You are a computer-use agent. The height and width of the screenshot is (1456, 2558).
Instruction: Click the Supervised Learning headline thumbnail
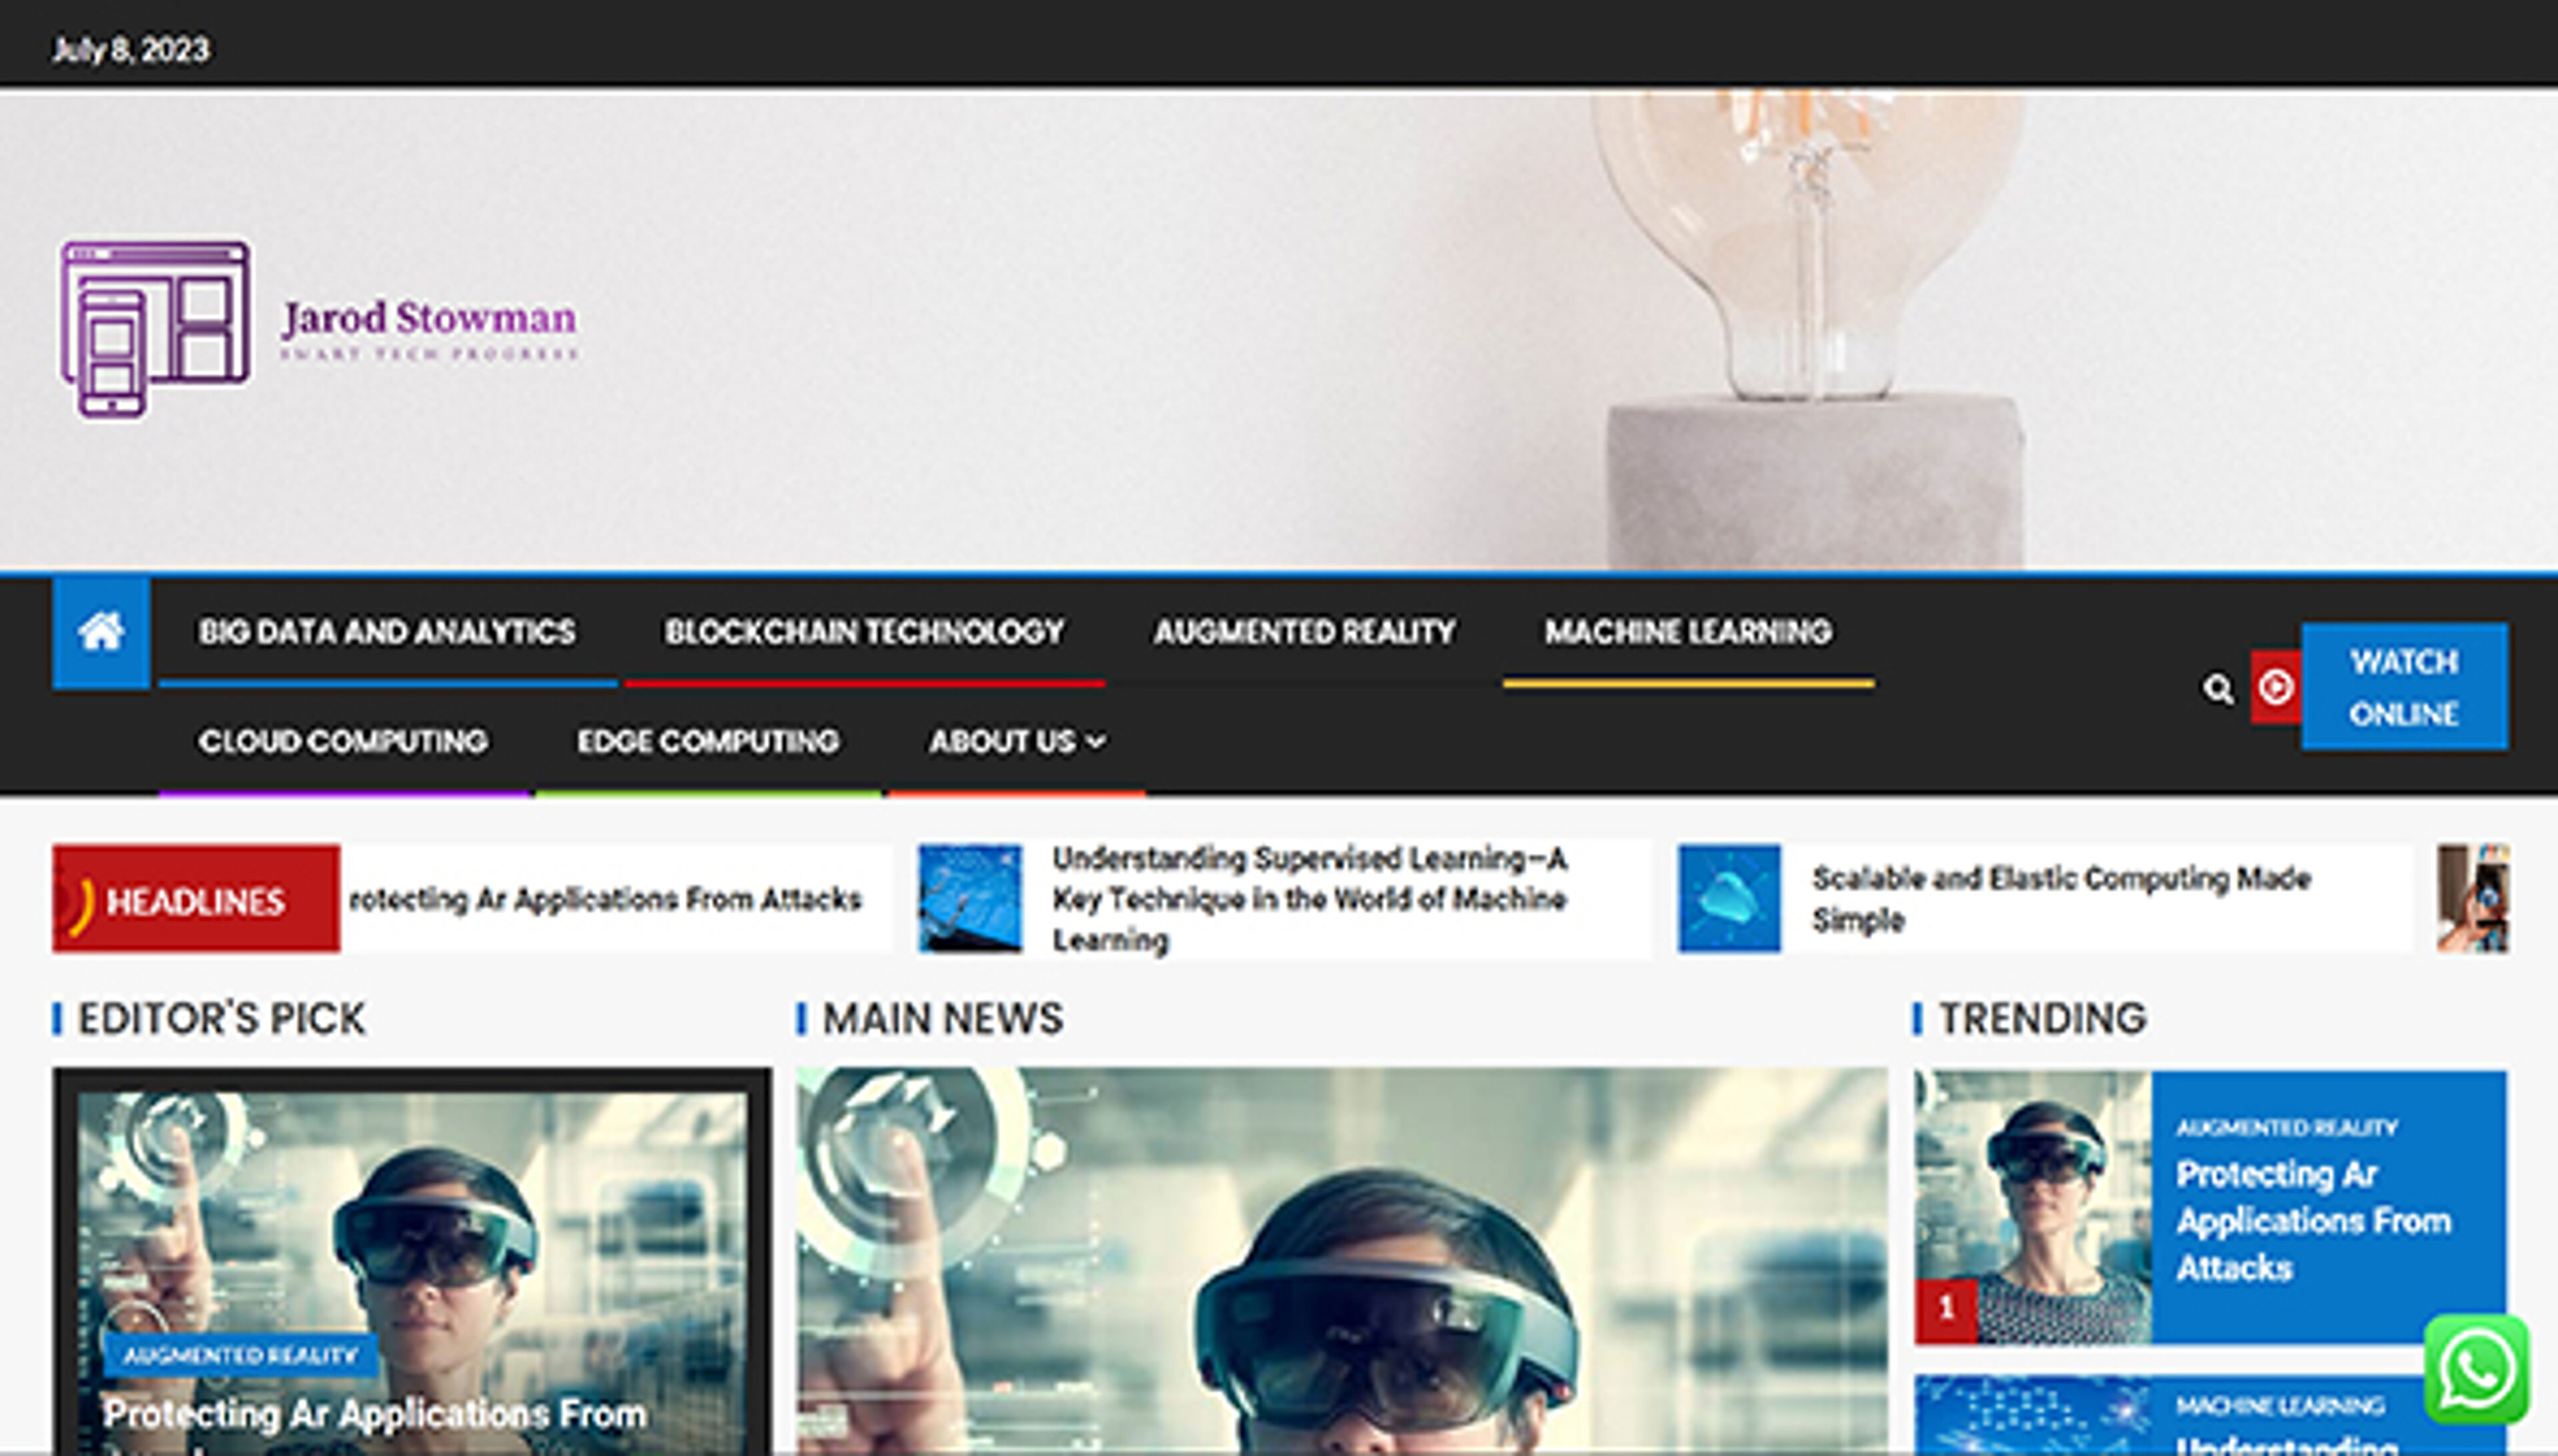click(x=969, y=898)
